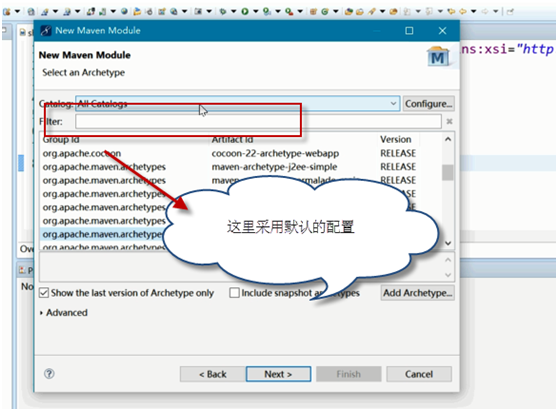Click the Open Type folder icon

click(349, 12)
